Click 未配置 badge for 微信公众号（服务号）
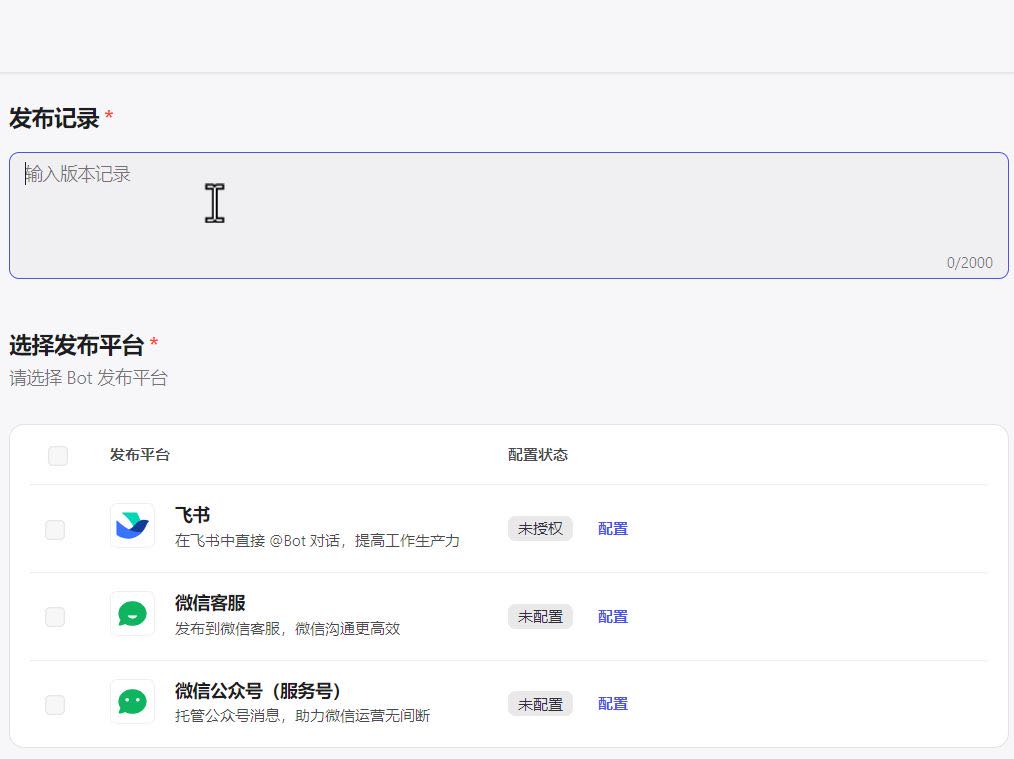1014x759 pixels. tap(540, 704)
